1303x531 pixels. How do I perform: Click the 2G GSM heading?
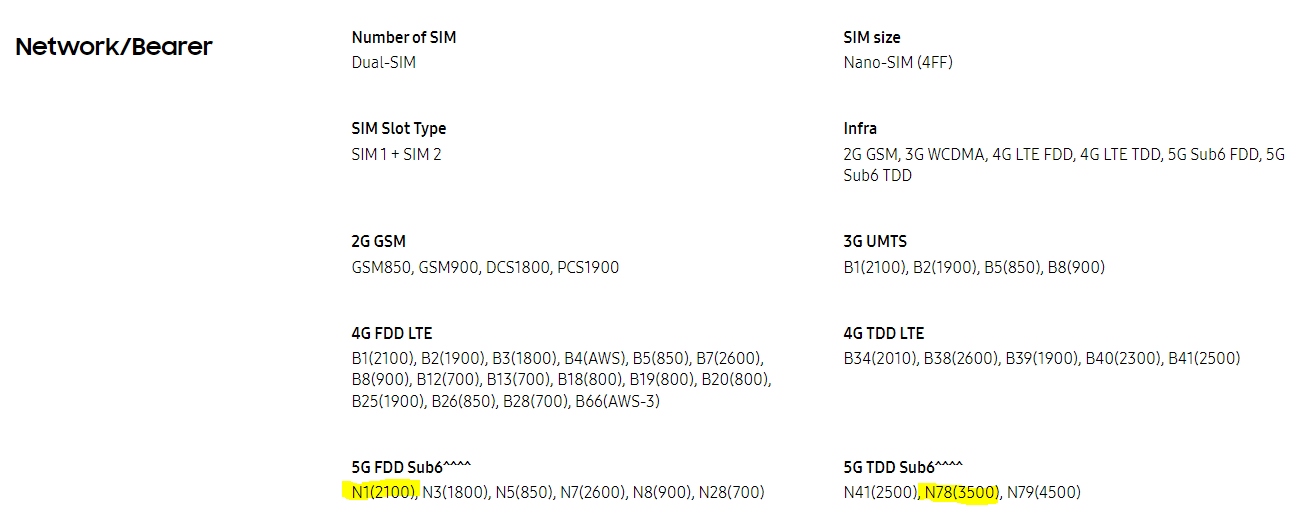pos(379,242)
